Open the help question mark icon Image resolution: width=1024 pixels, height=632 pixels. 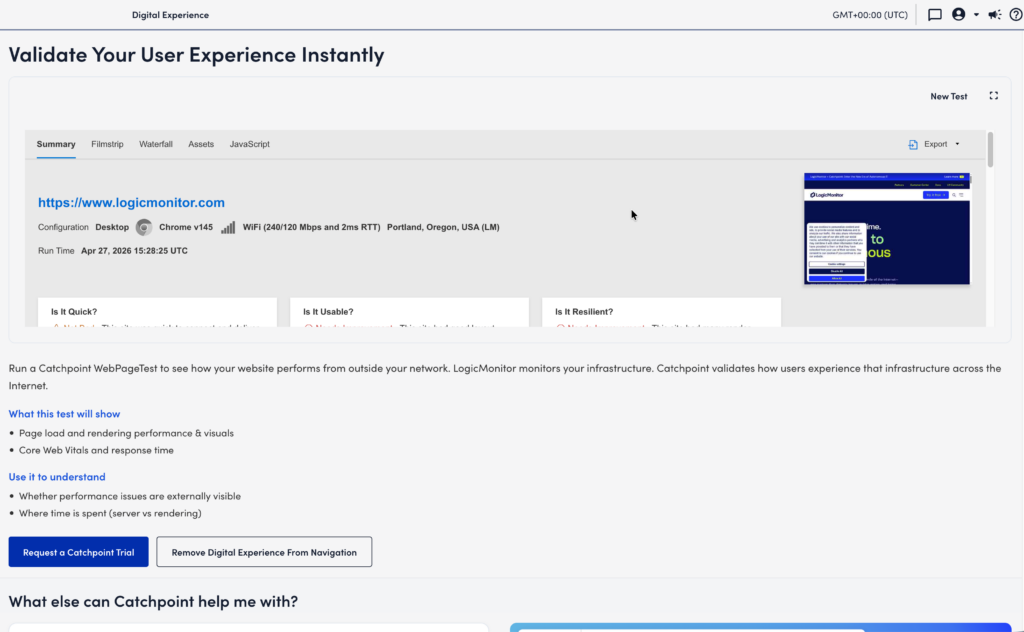[1016, 14]
